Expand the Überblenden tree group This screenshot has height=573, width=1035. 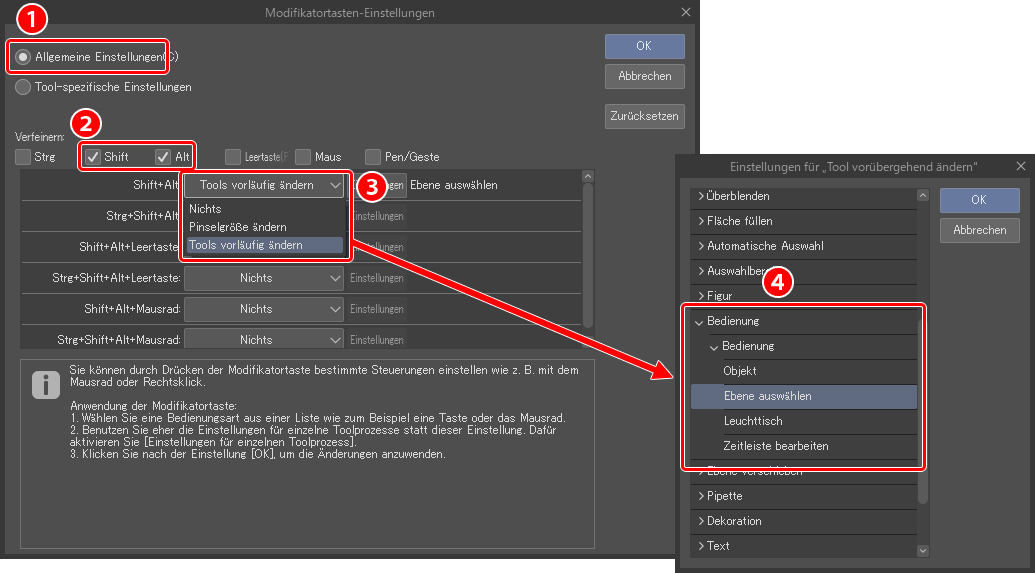[x=702, y=196]
